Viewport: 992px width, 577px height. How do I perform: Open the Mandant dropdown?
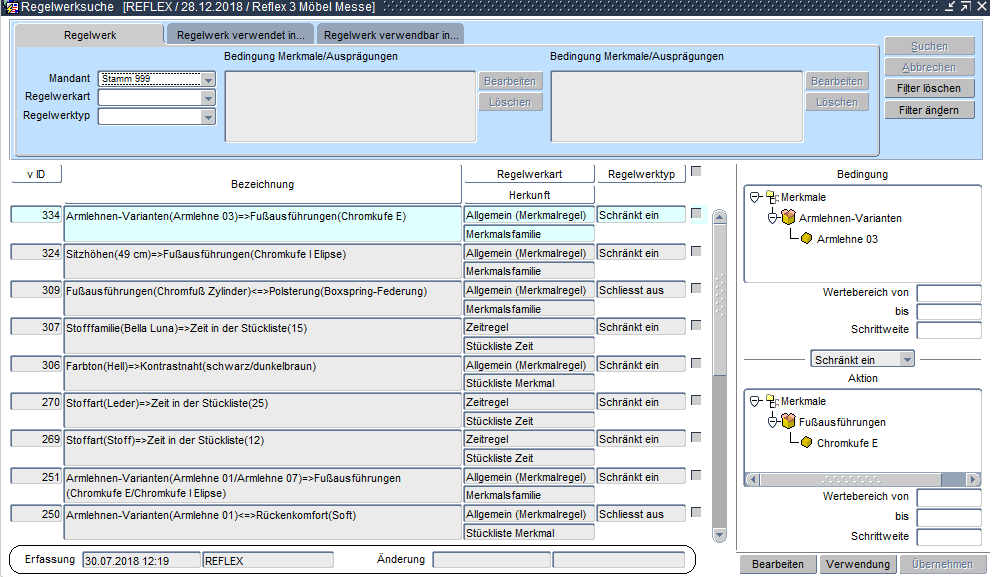click(x=208, y=79)
